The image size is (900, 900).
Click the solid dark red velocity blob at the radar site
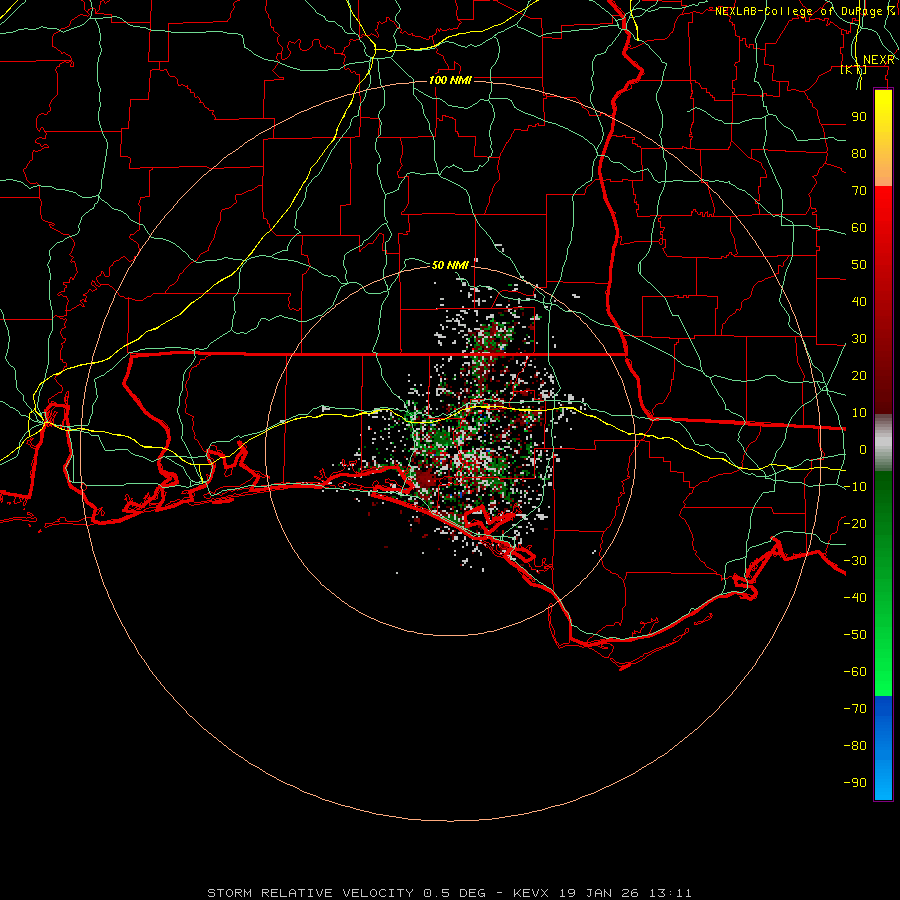pyautogui.click(x=425, y=478)
